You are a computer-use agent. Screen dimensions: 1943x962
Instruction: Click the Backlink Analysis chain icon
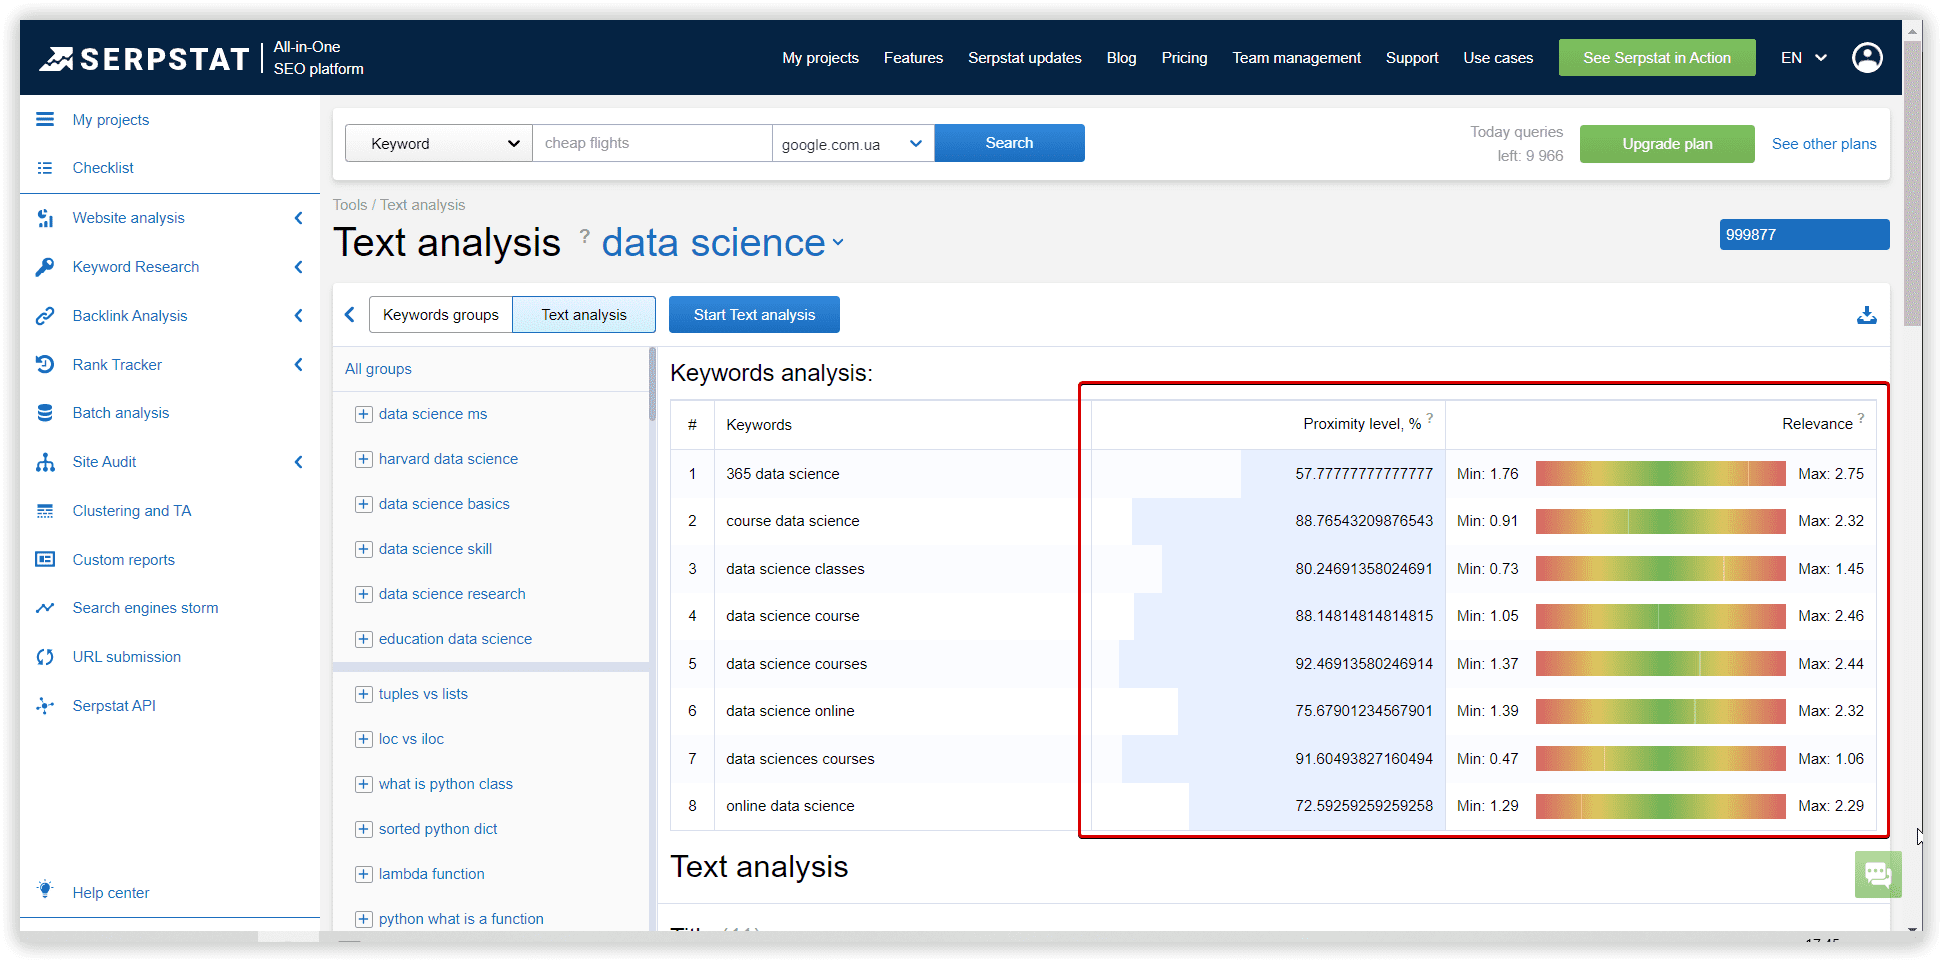(45, 316)
